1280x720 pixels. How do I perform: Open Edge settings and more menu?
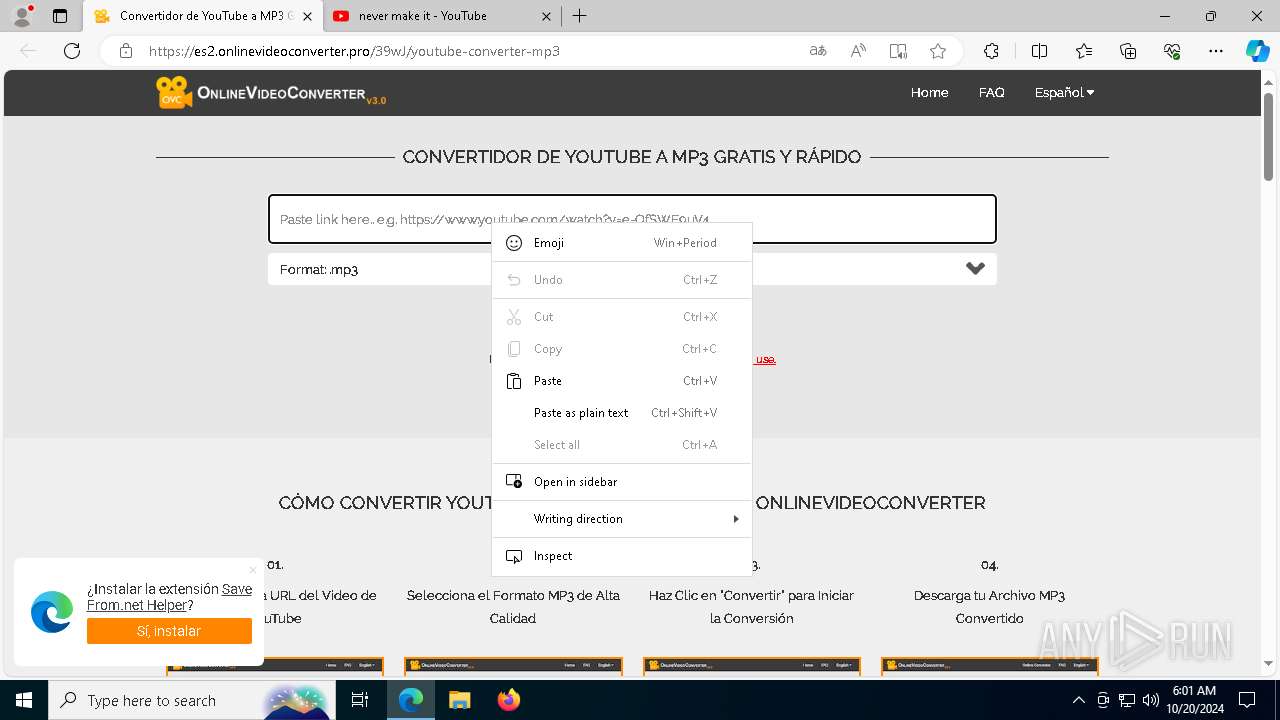tap(1216, 51)
